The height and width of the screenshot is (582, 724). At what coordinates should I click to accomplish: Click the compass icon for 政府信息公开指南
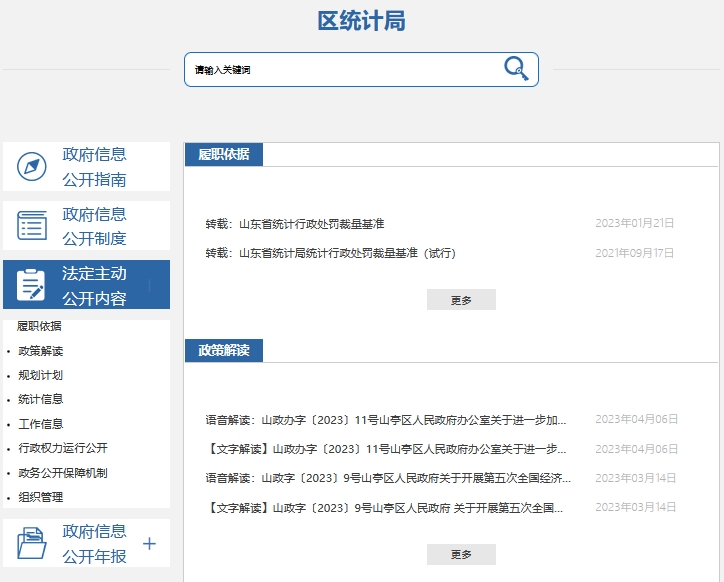[32, 167]
